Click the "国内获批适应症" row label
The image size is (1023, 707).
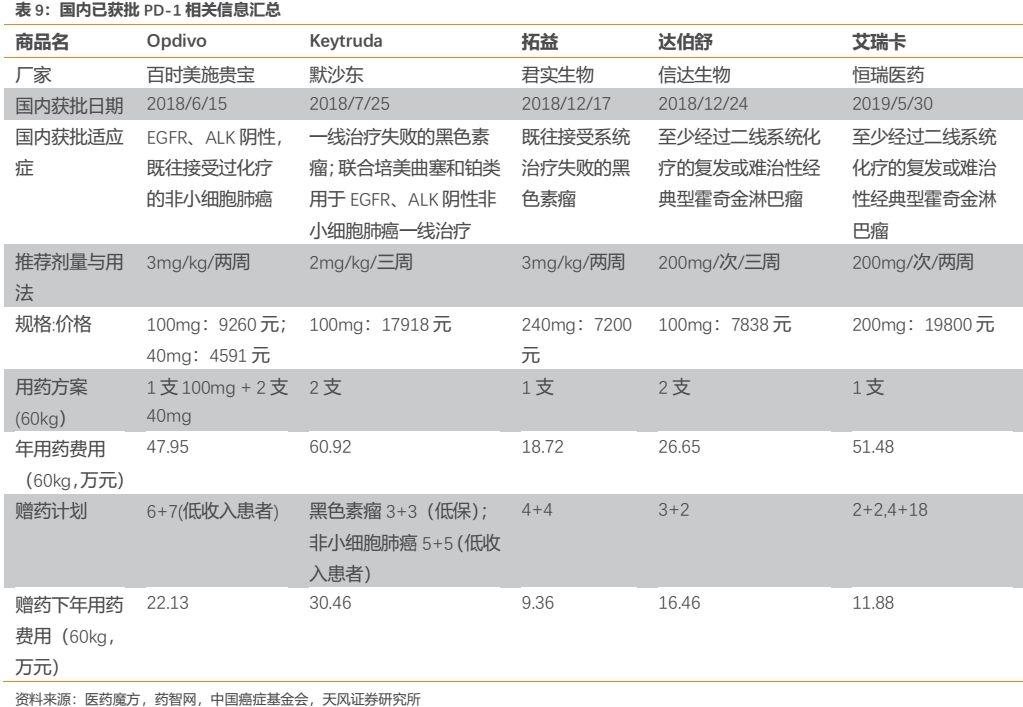[x=69, y=152]
